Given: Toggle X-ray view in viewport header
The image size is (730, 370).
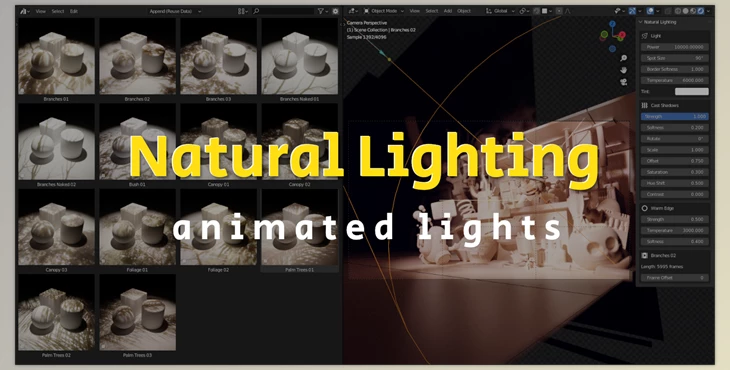Looking at the screenshot, I should (668, 11).
